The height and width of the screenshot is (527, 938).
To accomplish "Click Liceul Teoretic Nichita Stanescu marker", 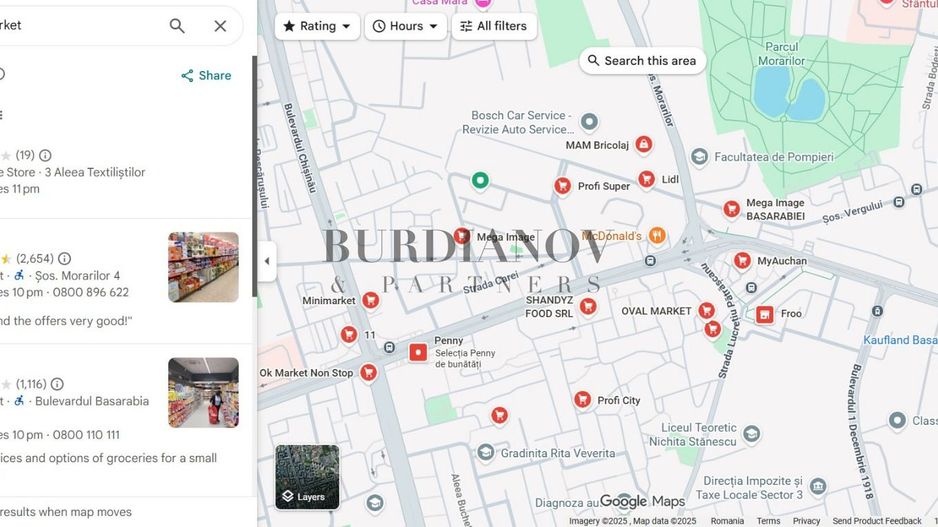I will (751, 434).
